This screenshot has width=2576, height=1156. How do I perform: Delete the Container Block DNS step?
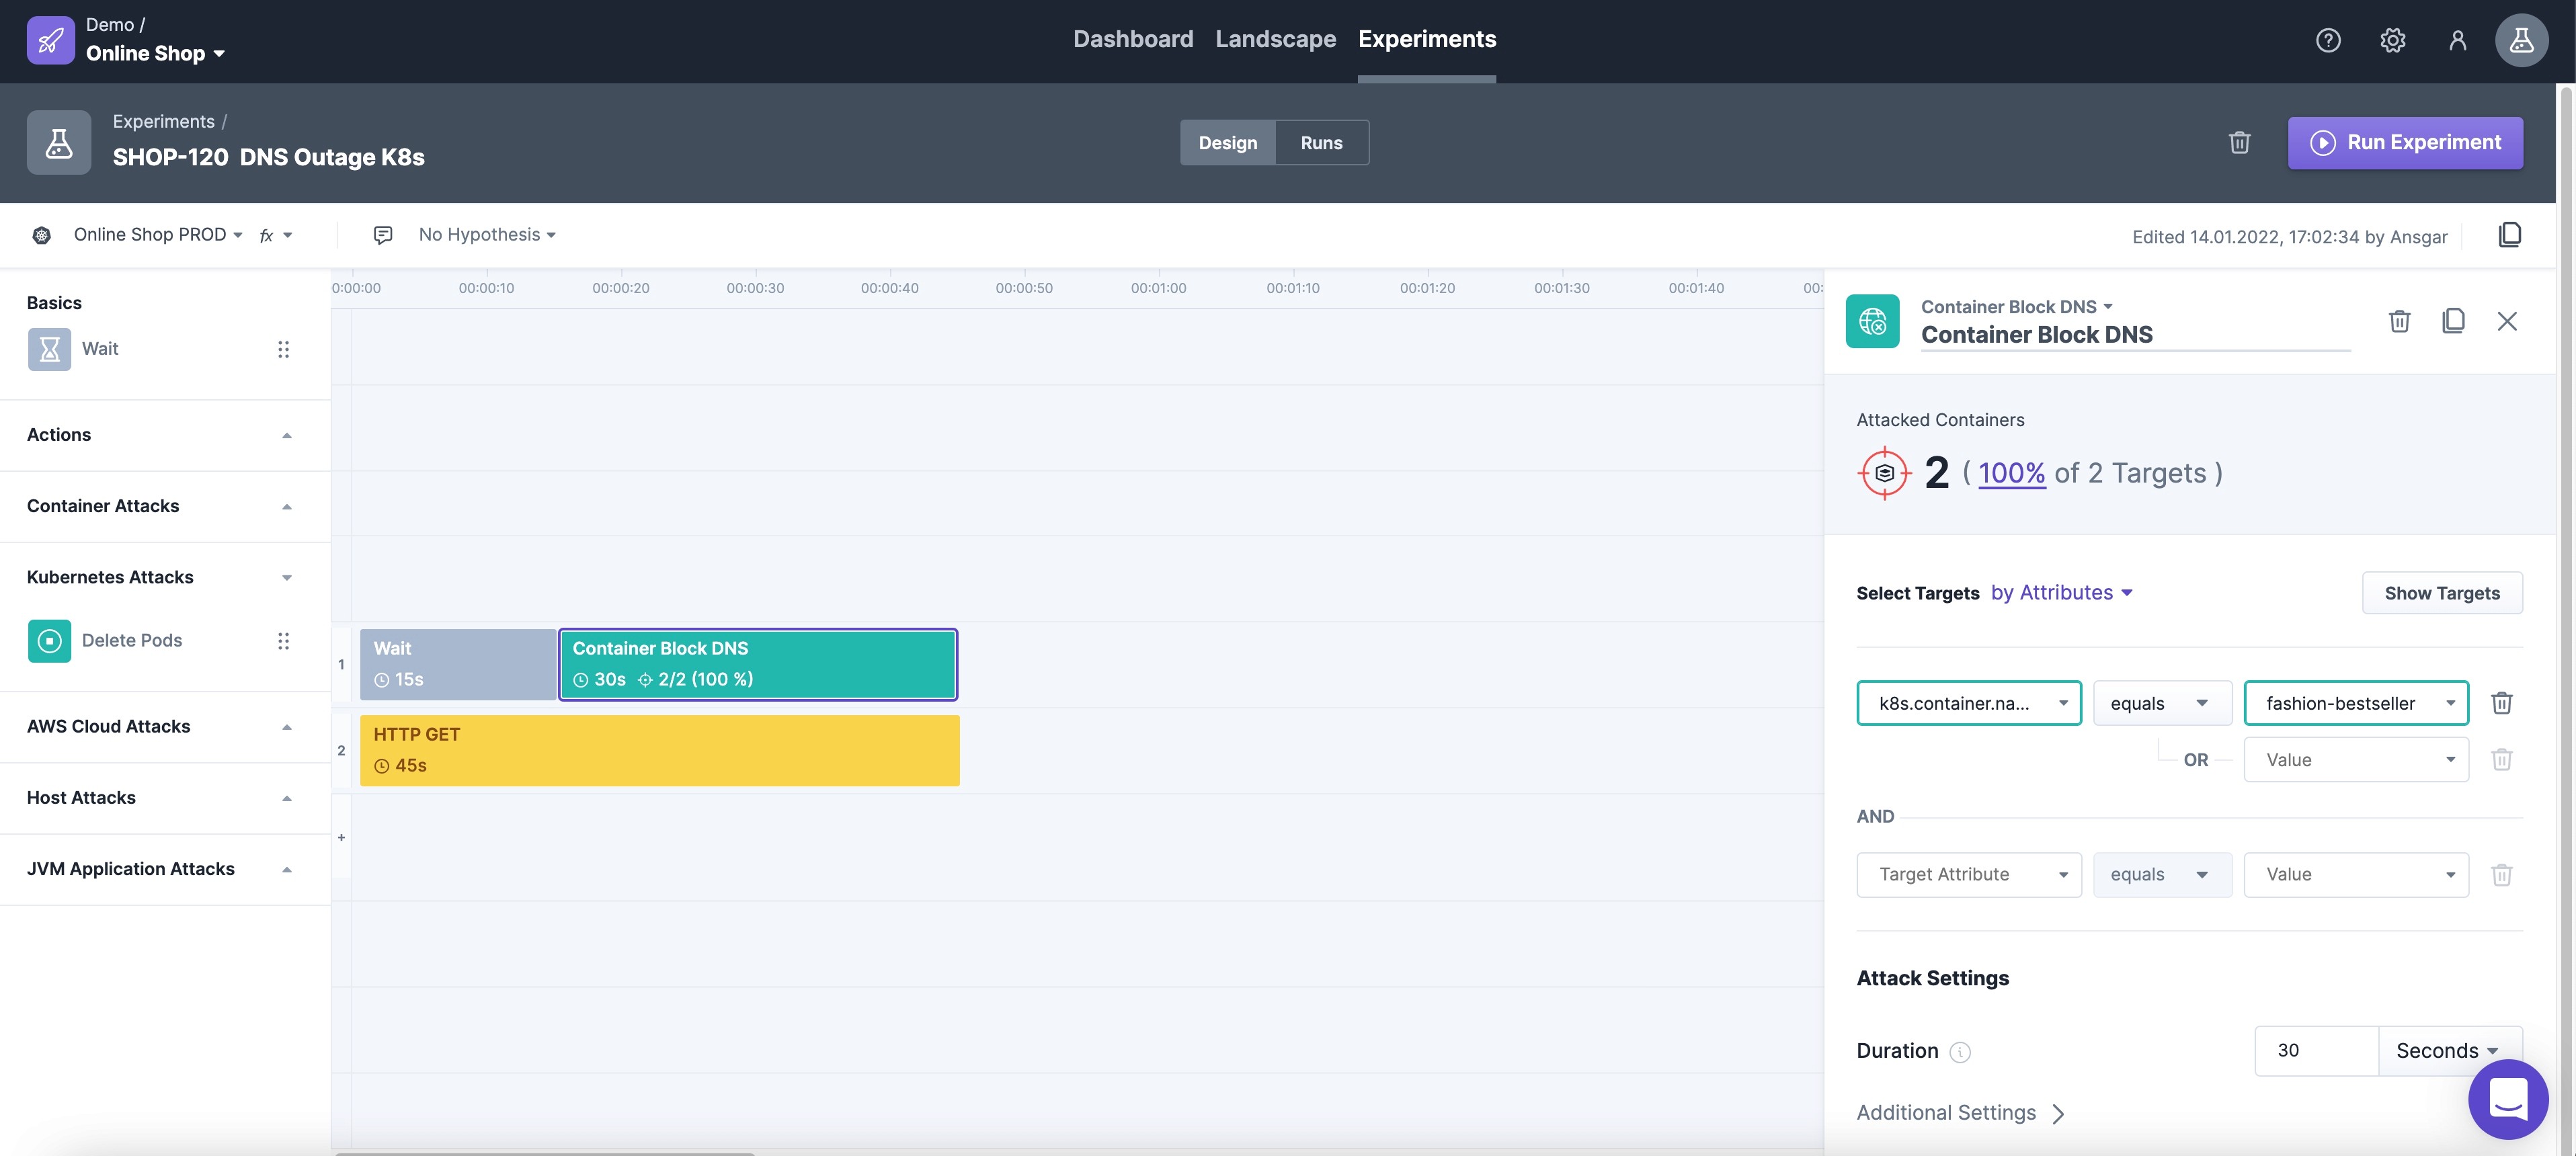[x=2399, y=321]
